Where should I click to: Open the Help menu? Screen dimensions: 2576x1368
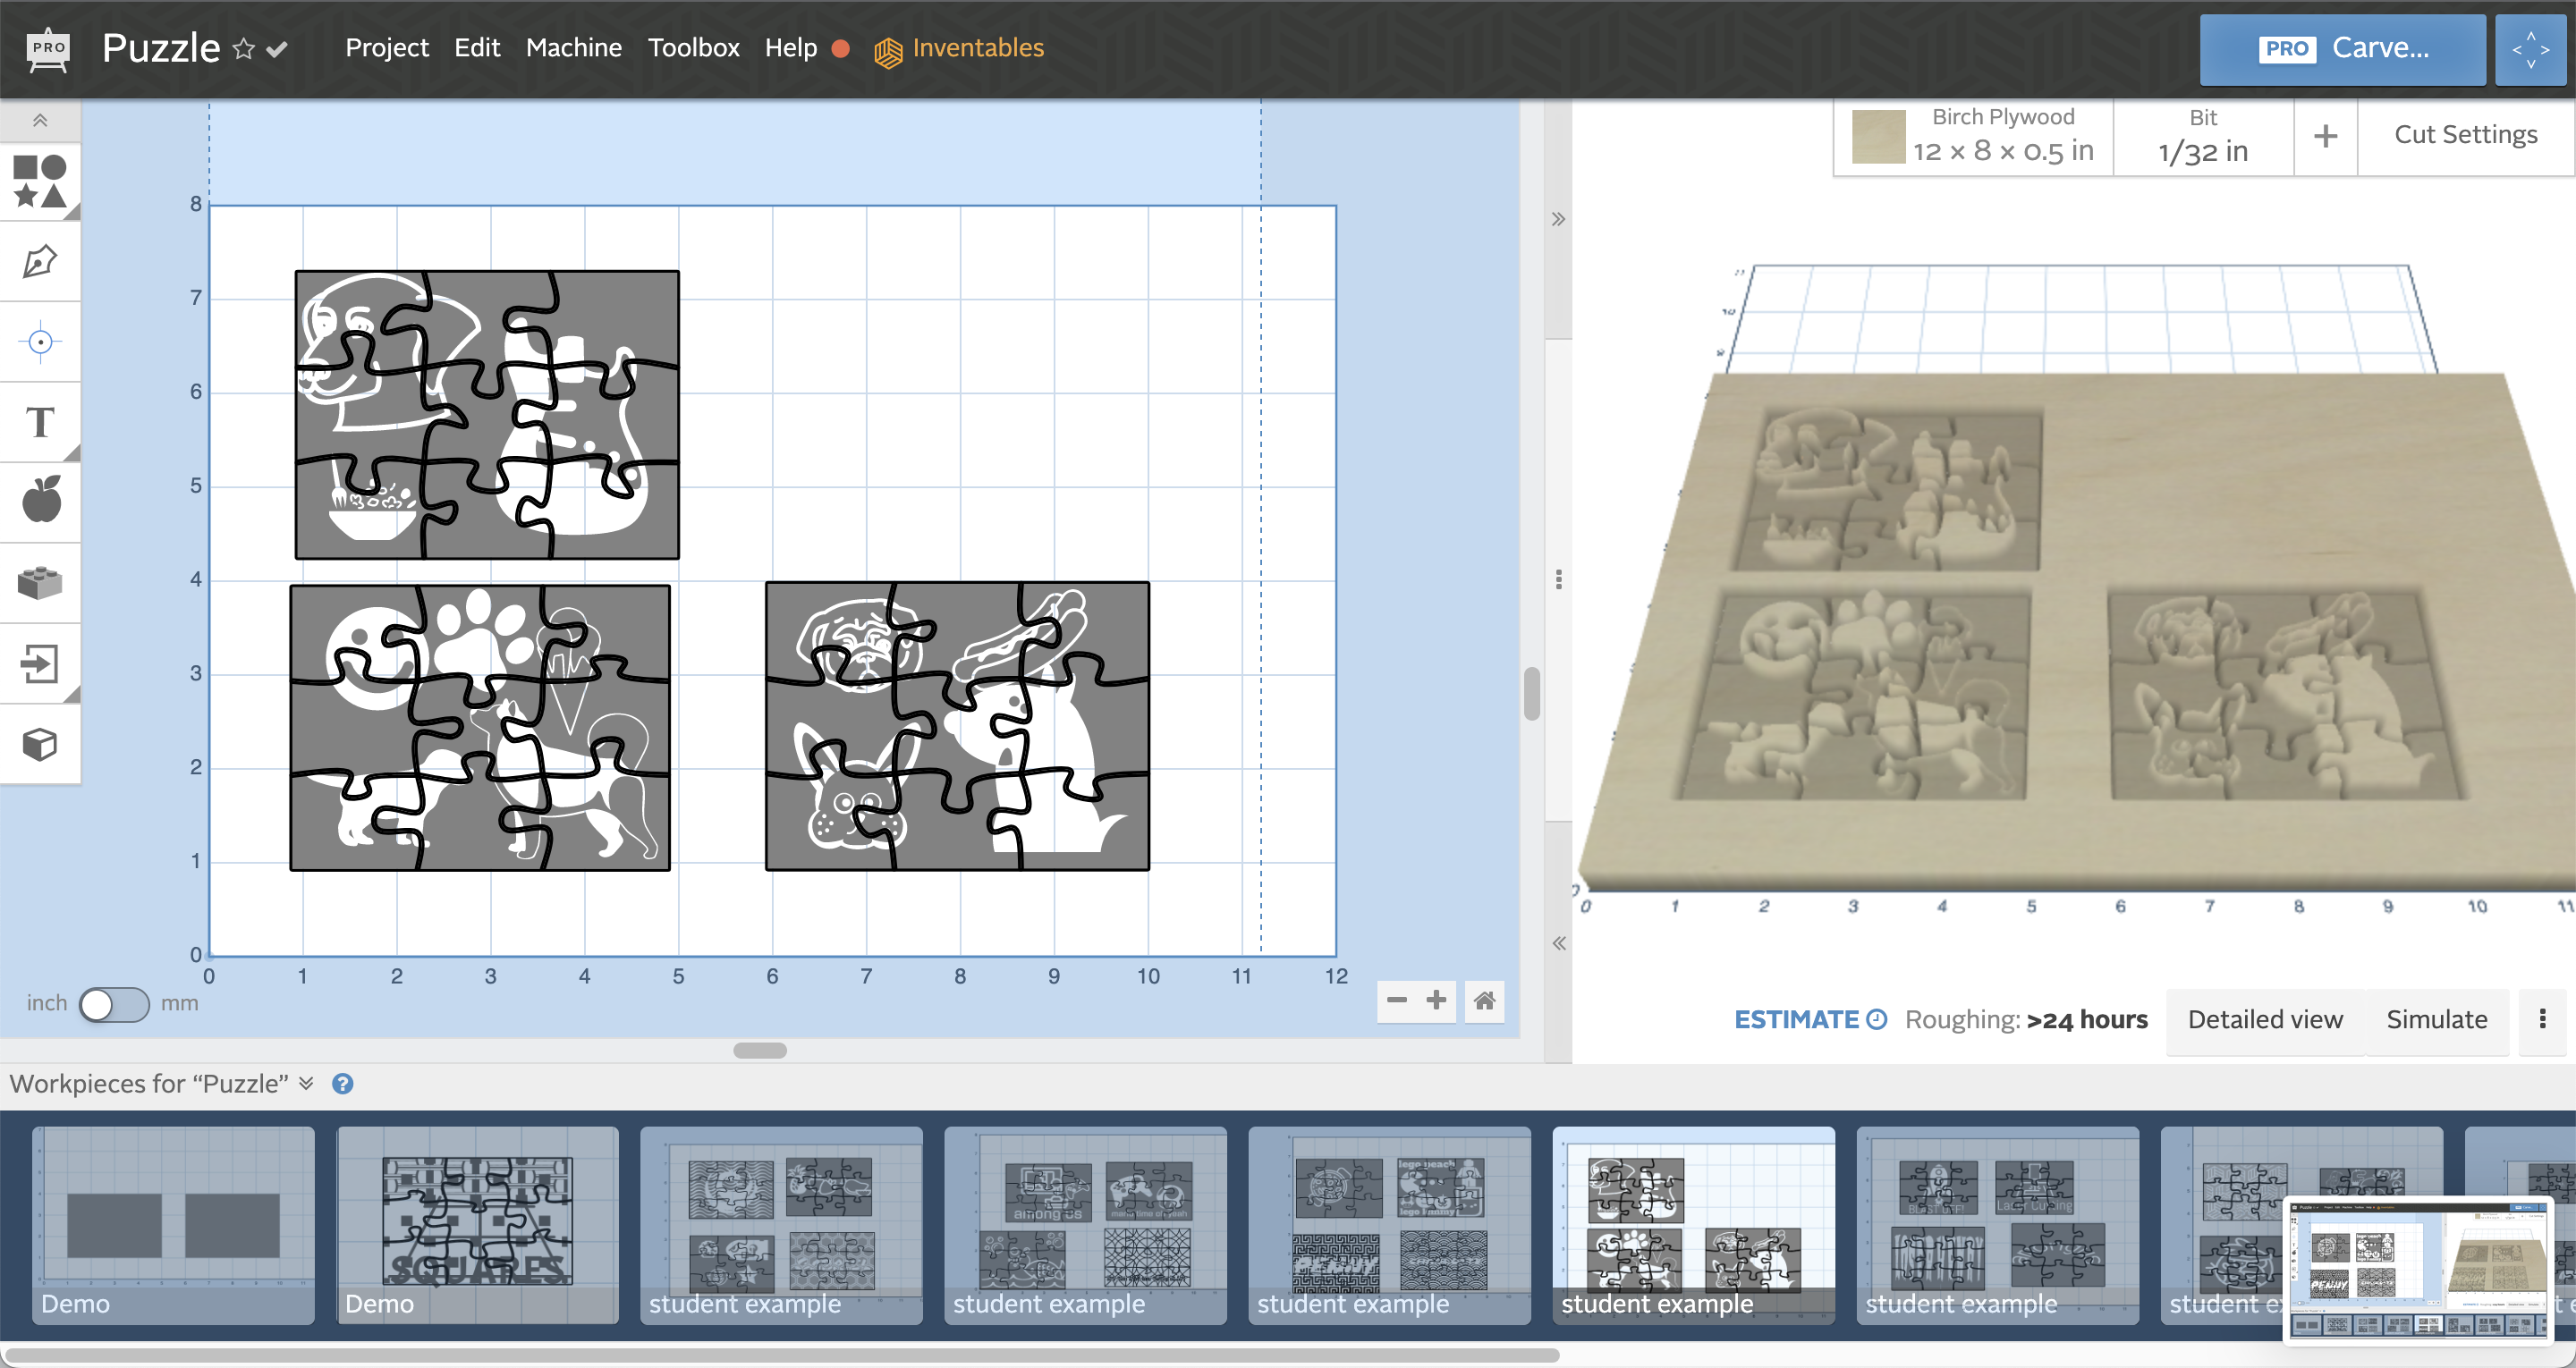tap(790, 48)
